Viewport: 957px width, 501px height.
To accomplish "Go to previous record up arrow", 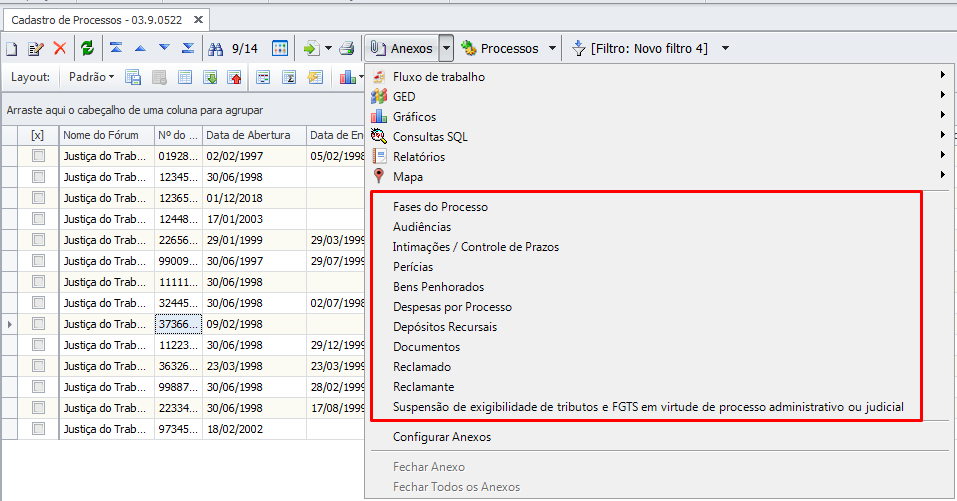I will pyautogui.click(x=140, y=48).
